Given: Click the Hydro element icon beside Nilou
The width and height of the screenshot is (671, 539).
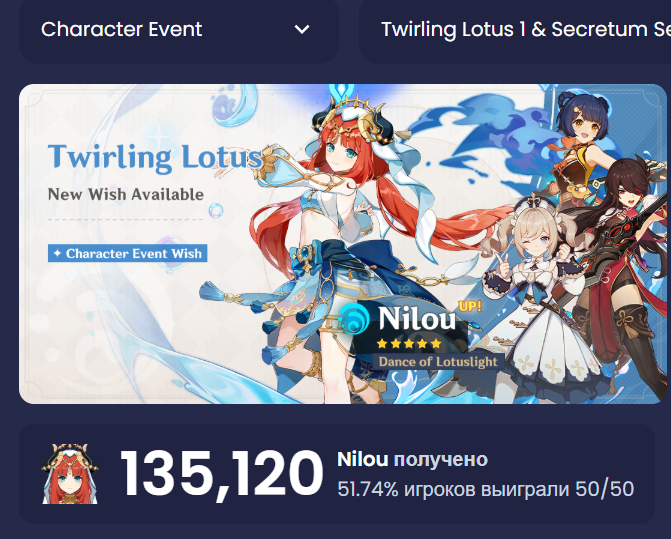Looking at the screenshot, I should tap(354, 319).
